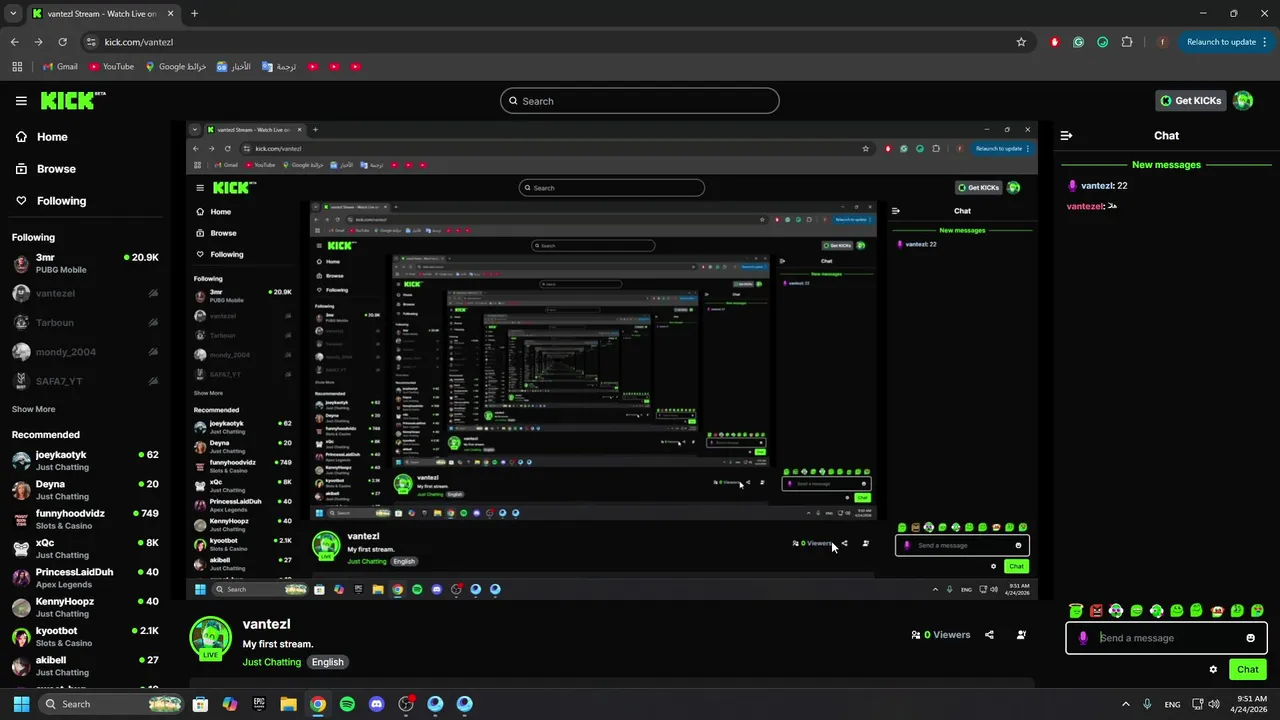Click vantezl streamer avatar with LIVE badge
This screenshot has height=720, width=1280.
coord(210,638)
